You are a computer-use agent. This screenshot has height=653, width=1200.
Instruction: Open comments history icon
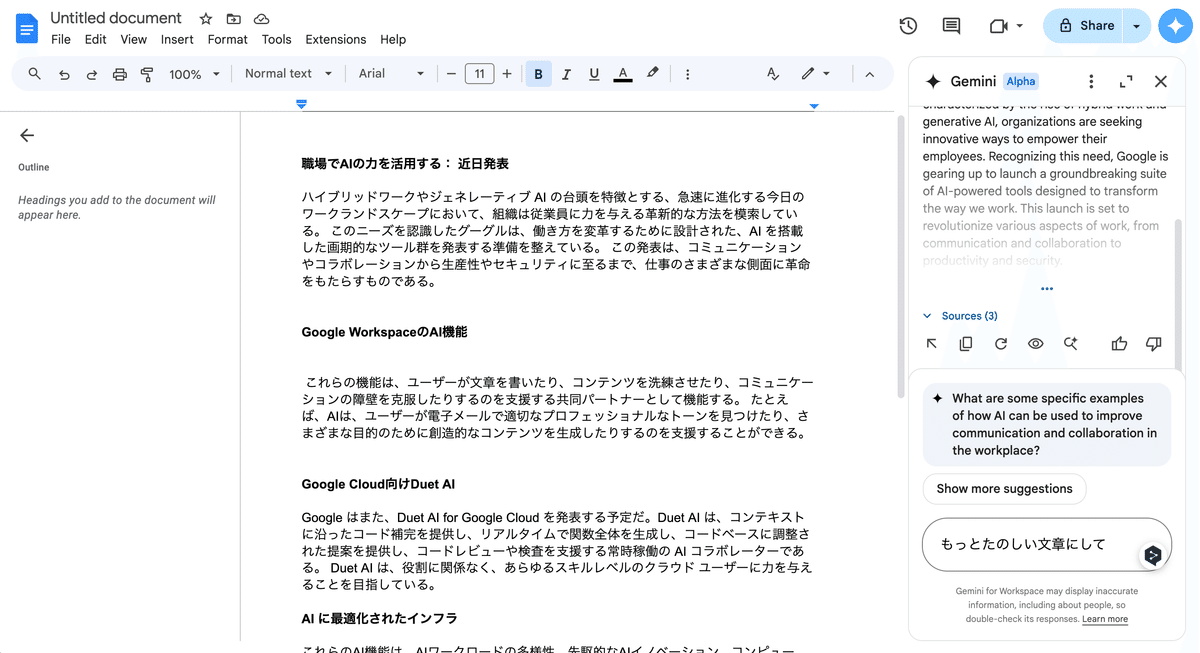(952, 26)
